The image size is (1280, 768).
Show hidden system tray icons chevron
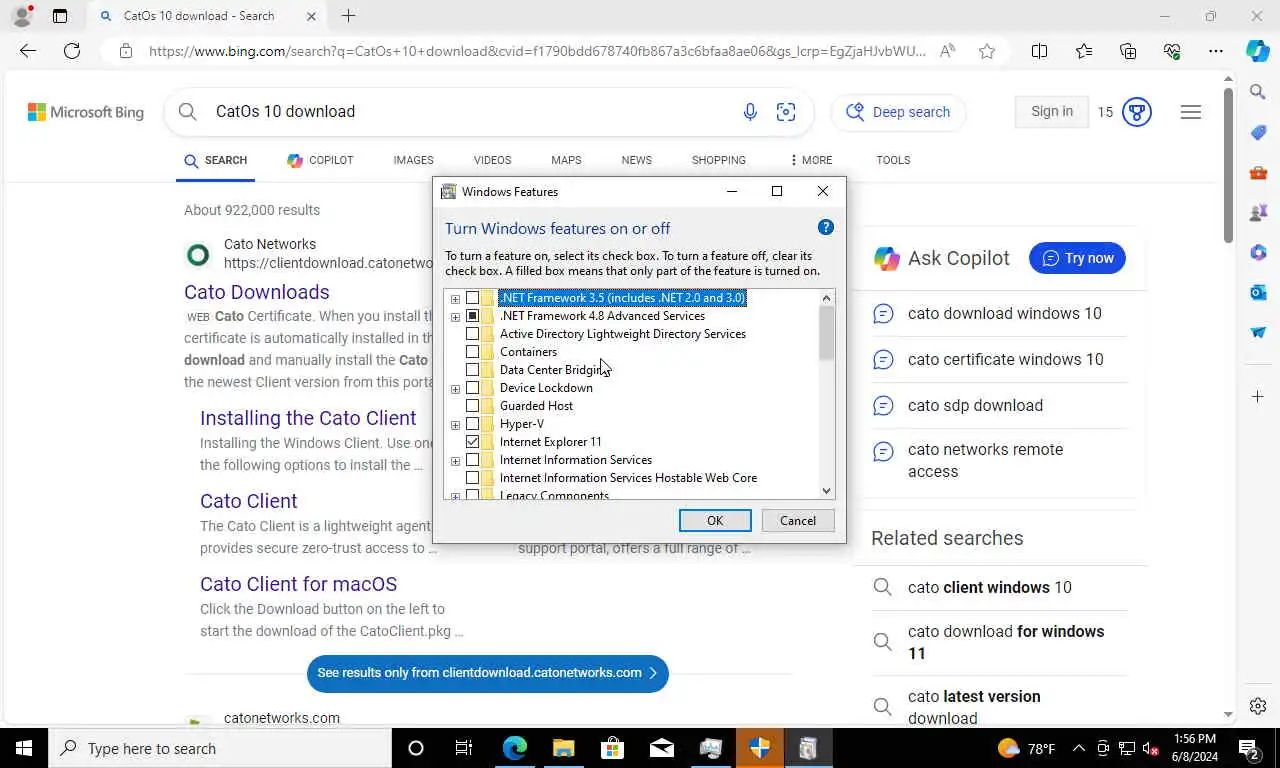coord(1078,748)
